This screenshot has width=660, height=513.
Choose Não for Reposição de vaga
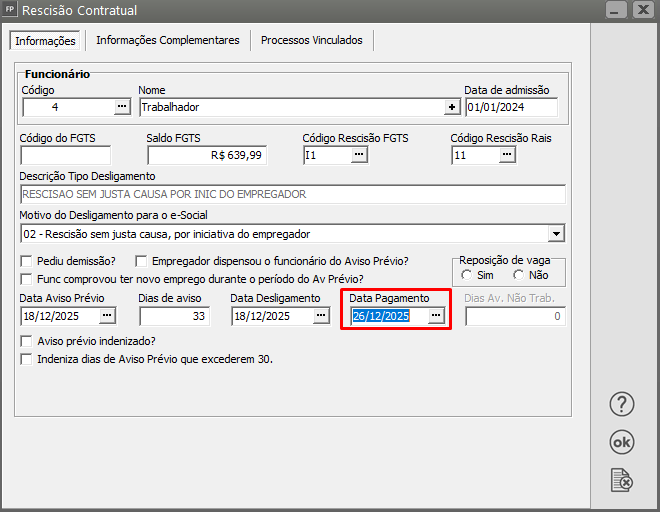518,275
